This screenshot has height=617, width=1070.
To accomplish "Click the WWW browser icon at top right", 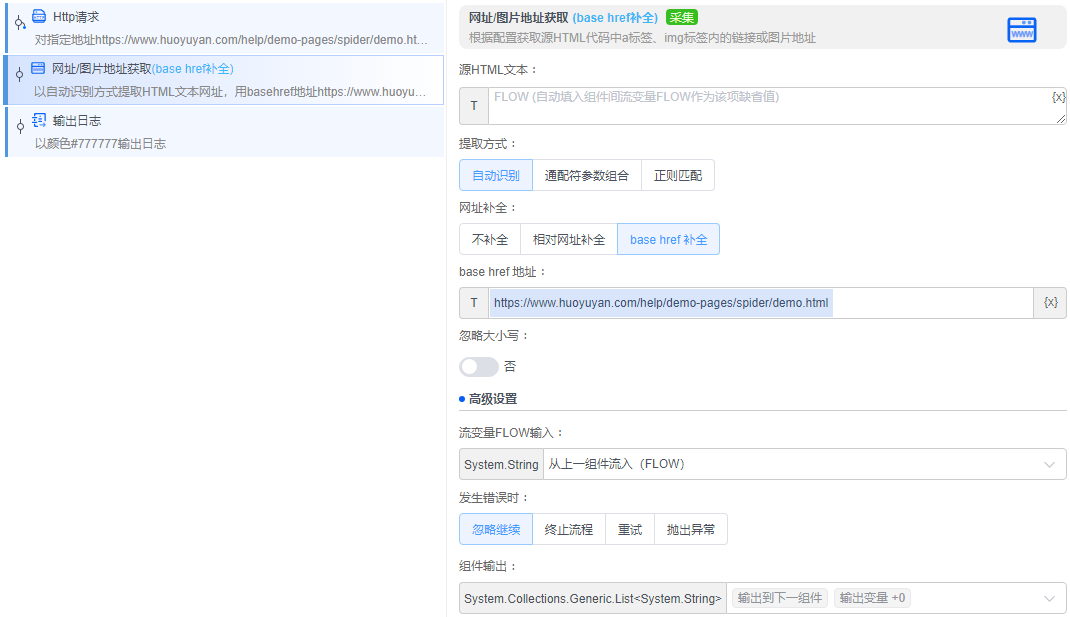I will (1021, 29).
